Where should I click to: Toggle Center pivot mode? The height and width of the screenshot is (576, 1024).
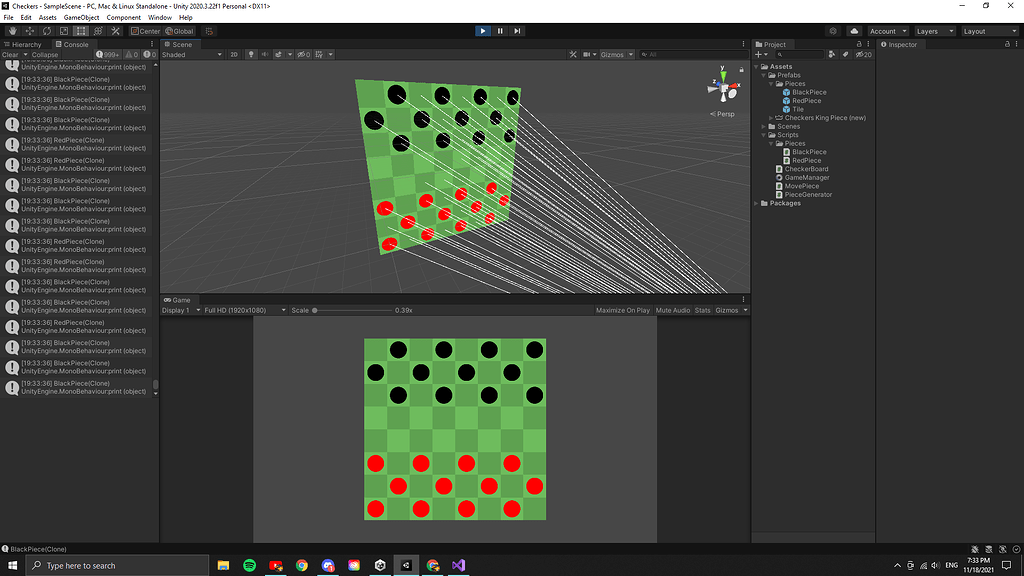[x=148, y=31]
